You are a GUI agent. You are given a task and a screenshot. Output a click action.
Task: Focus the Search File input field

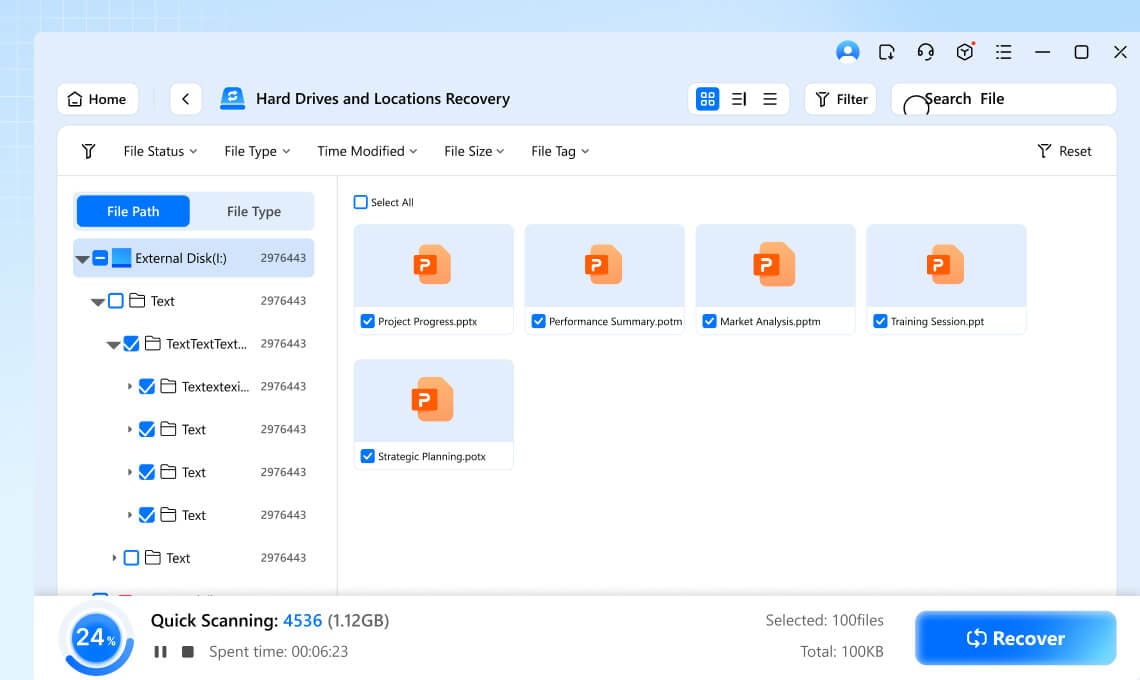click(1003, 99)
